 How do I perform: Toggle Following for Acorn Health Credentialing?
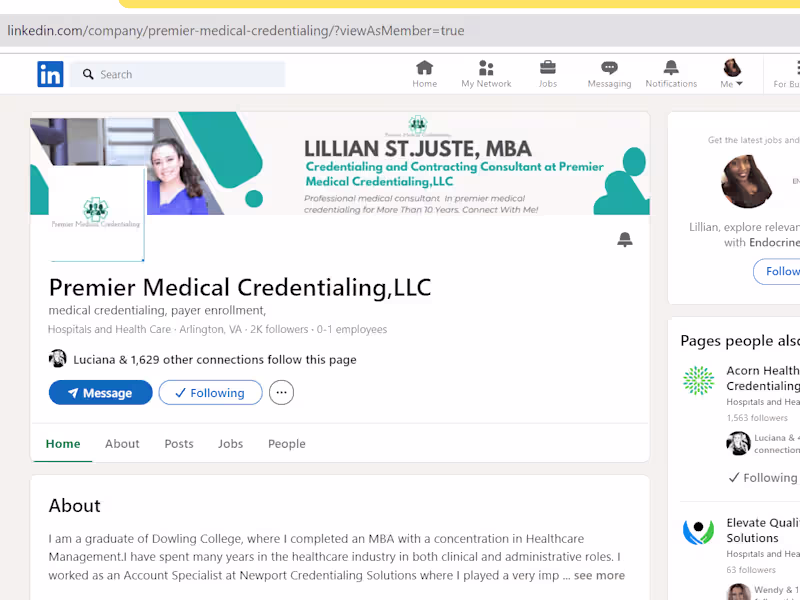click(762, 478)
